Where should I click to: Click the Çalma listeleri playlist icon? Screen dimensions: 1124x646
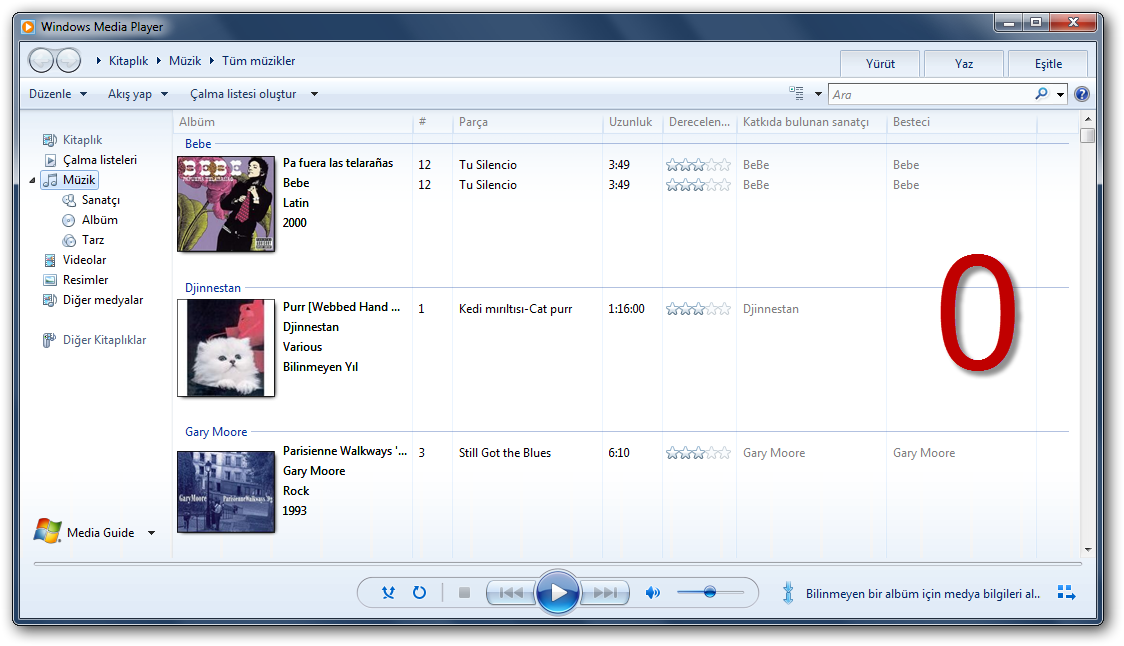tap(50, 160)
